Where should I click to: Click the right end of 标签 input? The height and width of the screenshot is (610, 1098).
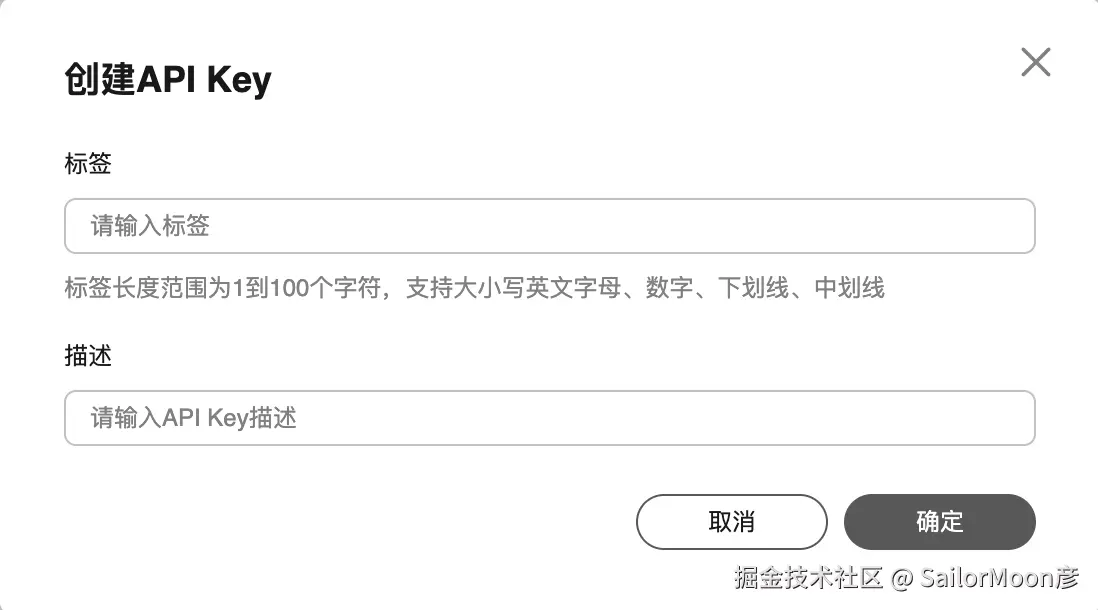(1010, 226)
